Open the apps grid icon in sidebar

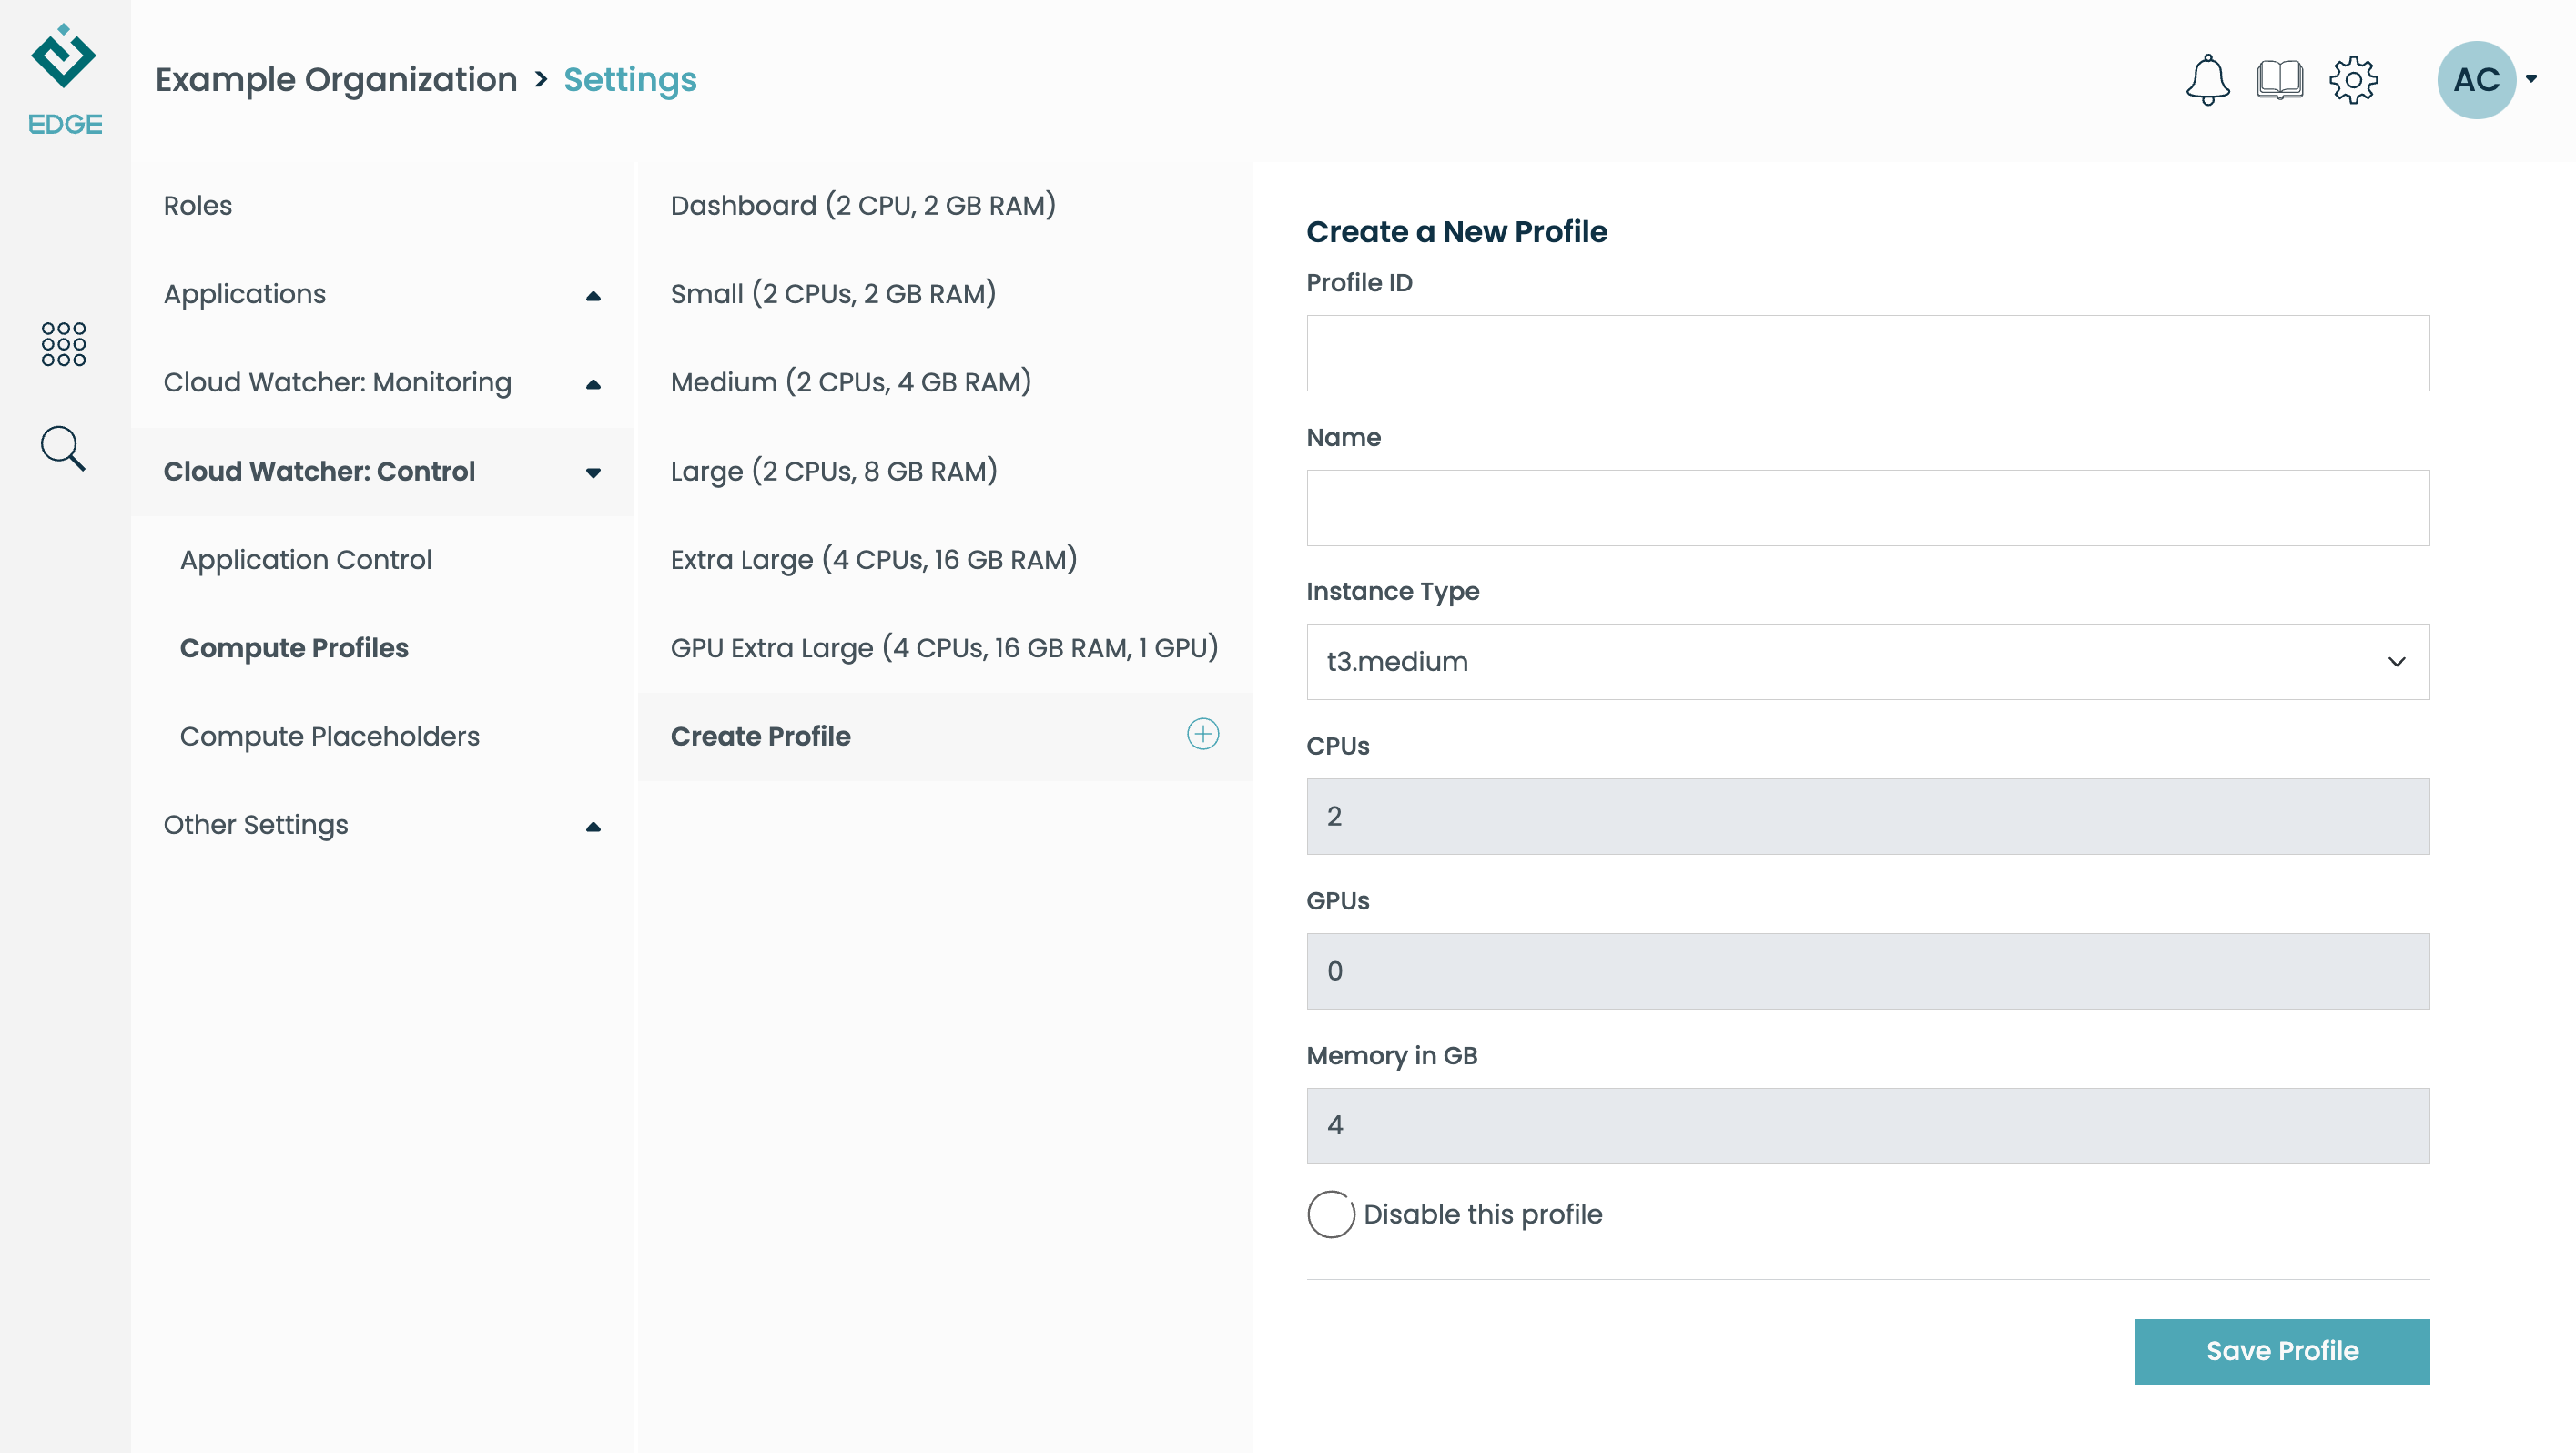click(x=64, y=344)
